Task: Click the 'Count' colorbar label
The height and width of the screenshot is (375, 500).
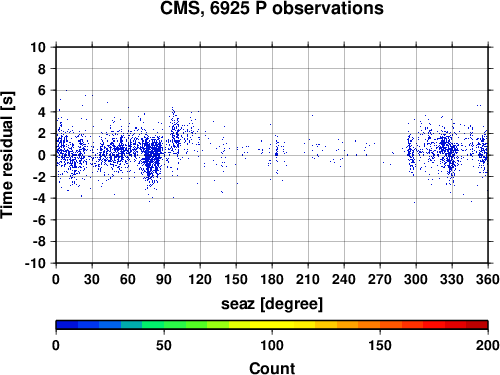Action: [x=272, y=368]
